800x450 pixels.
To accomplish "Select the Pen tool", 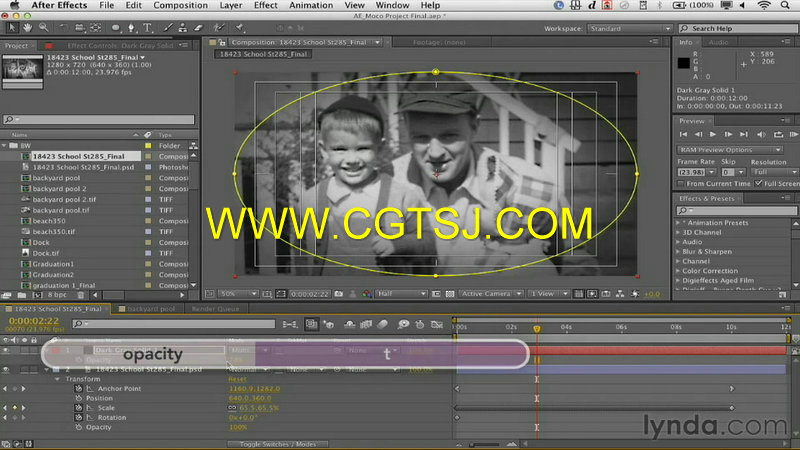I will pyautogui.click(x=131, y=28).
